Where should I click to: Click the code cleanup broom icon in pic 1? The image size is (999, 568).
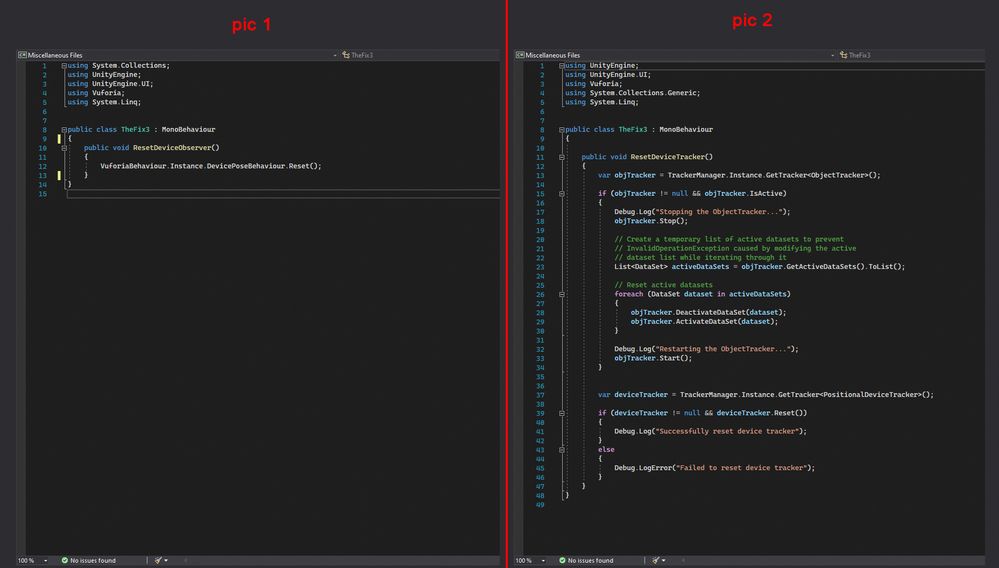[158, 561]
